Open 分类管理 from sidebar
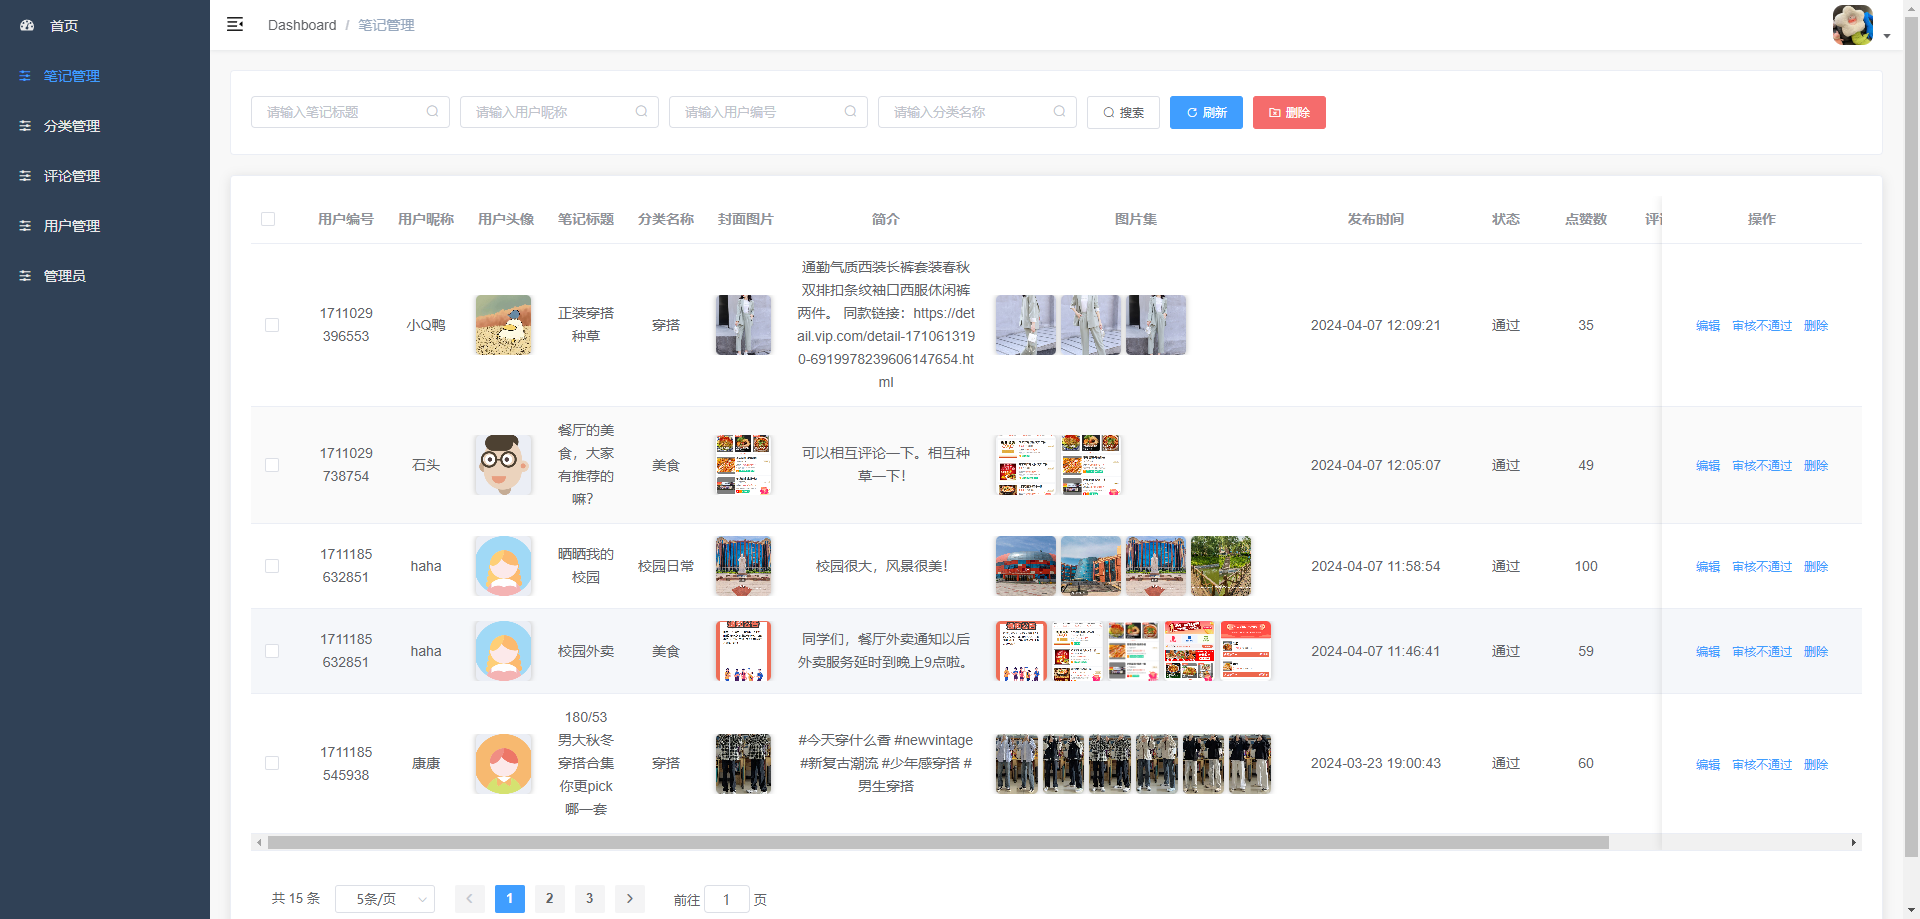This screenshot has width=1920, height=919. [71, 126]
